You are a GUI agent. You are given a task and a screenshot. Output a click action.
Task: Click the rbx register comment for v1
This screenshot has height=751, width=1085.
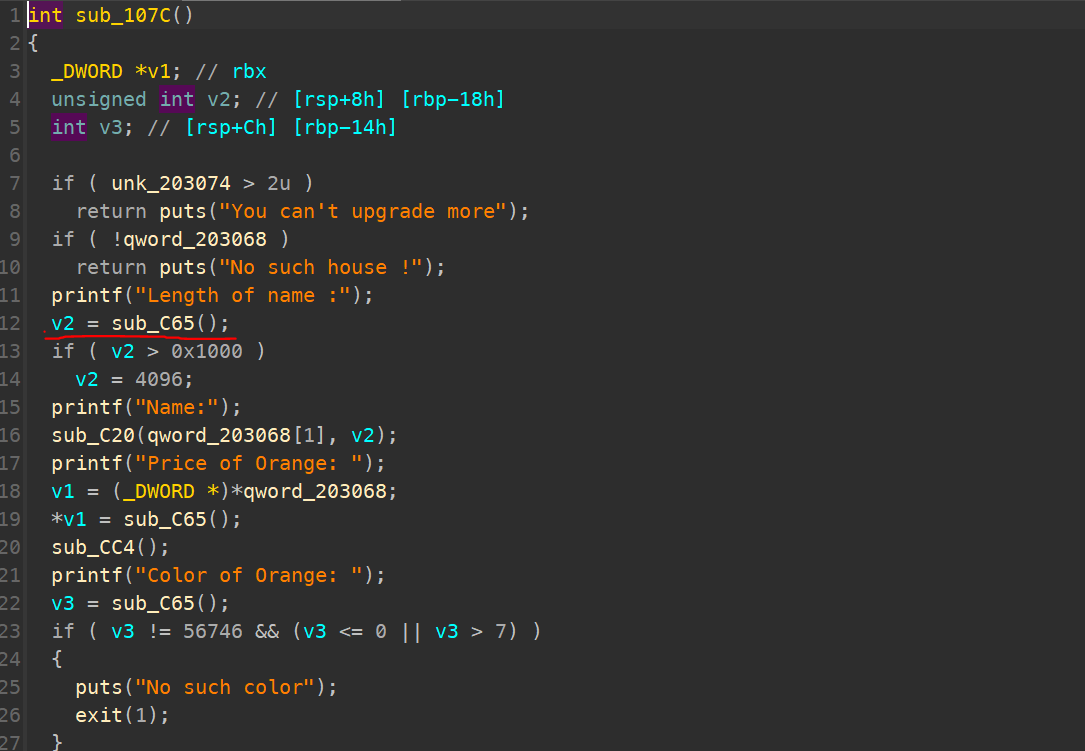point(249,71)
